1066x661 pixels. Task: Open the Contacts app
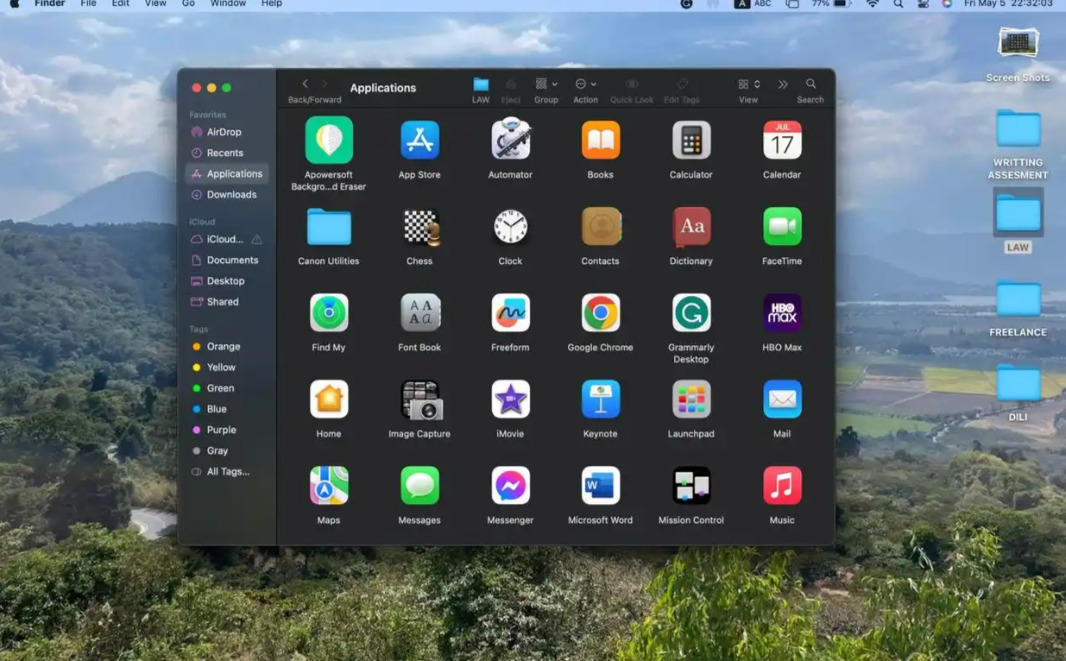(600, 226)
